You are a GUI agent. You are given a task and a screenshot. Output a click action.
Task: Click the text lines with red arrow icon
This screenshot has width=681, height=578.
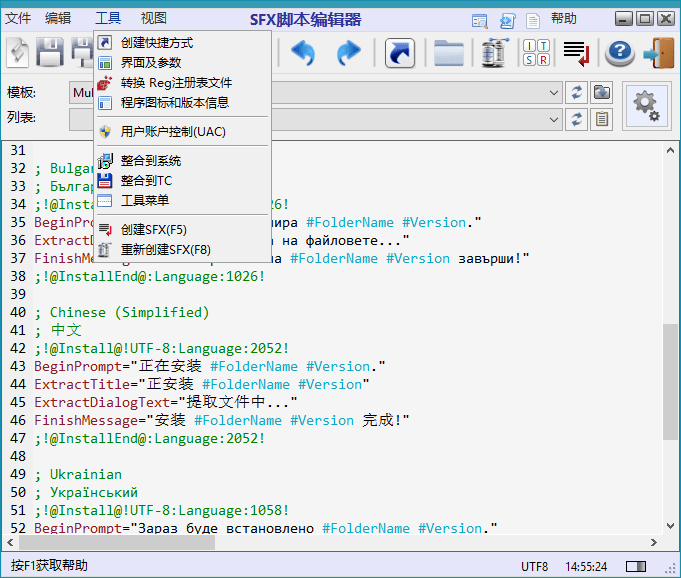(x=575, y=53)
